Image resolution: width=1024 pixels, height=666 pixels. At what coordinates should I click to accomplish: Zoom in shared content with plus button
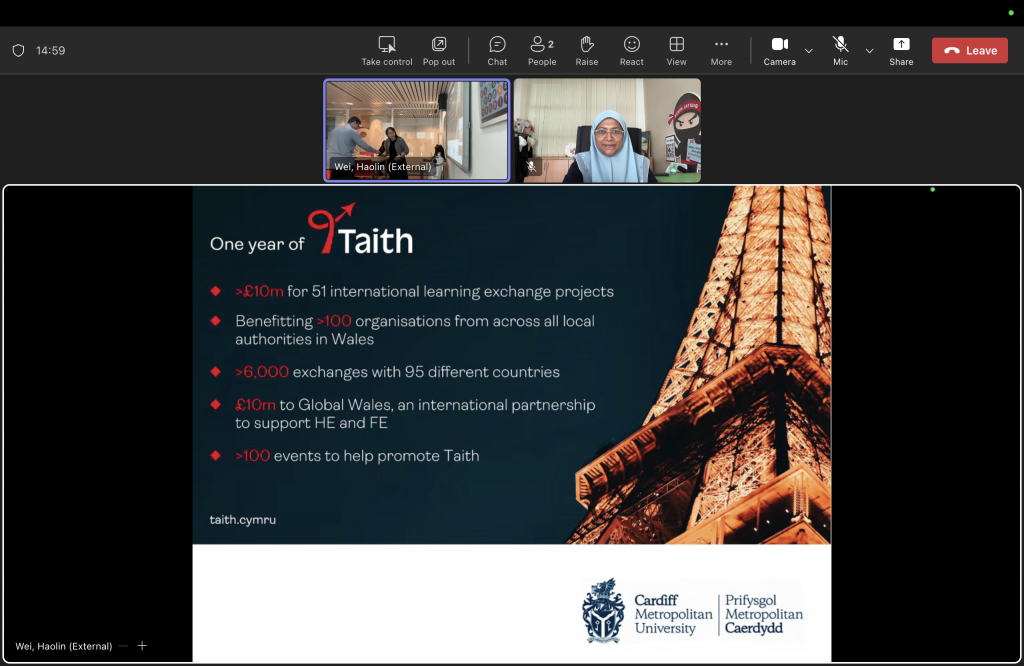pos(142,646)
